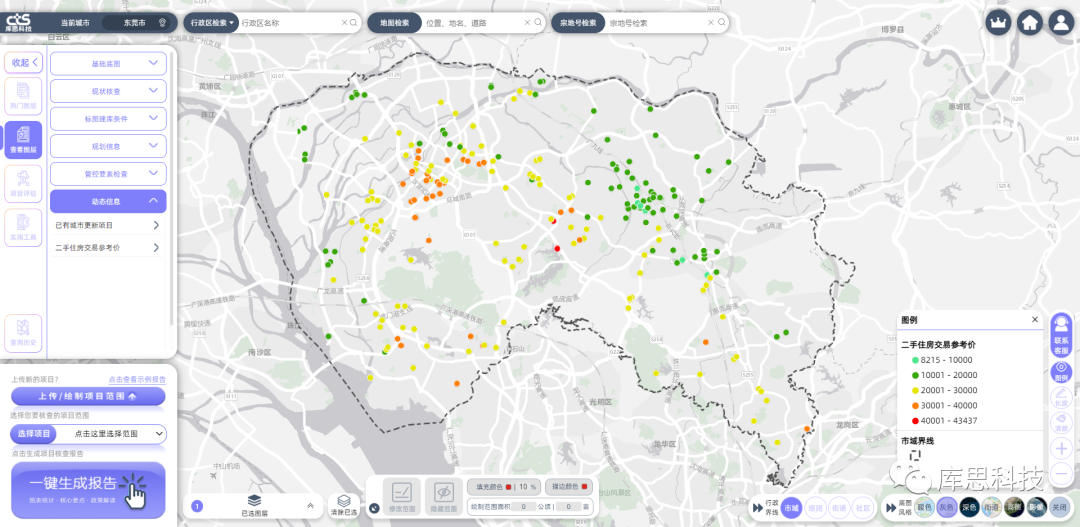Open the crown VIP membership icon
Image resolution: width=1080 pixels, height=527 pixels.
pos(997,23)
